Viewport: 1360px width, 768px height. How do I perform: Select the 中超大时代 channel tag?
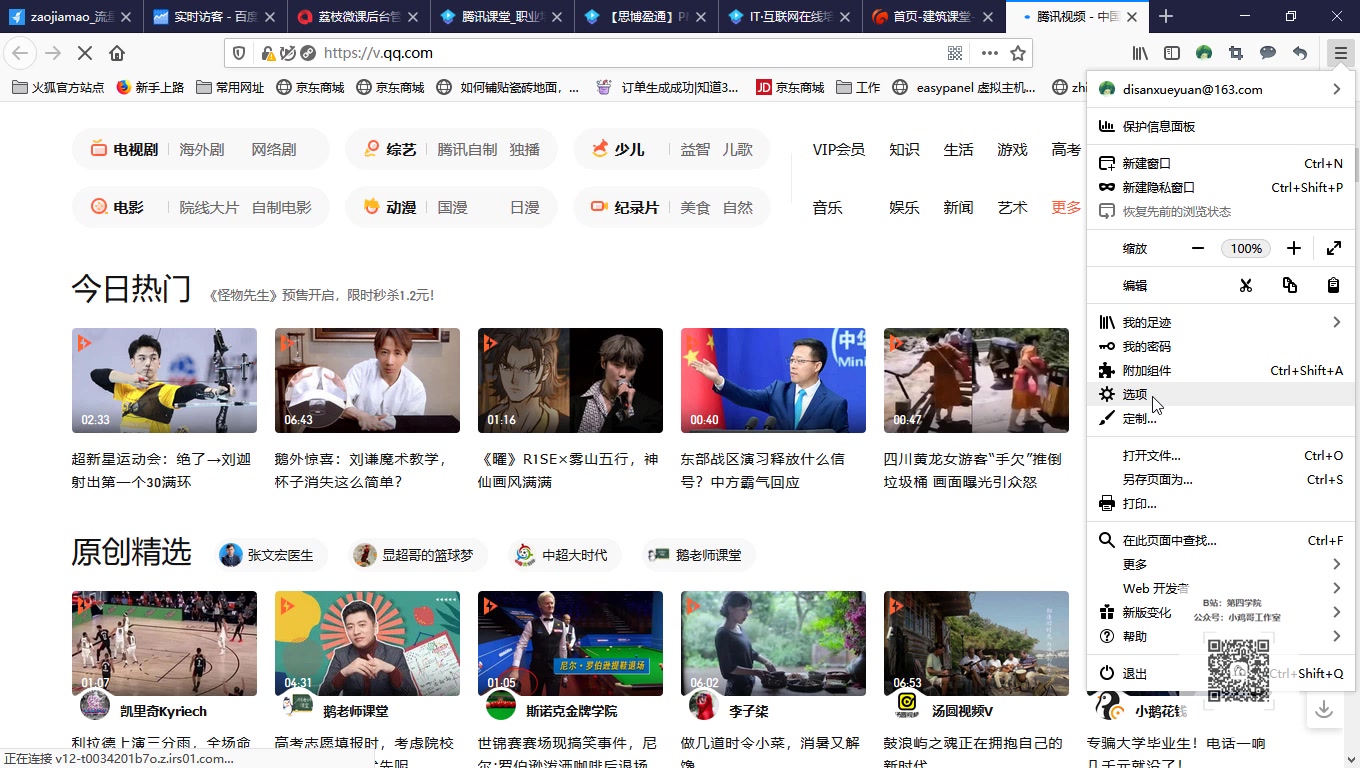563,554
